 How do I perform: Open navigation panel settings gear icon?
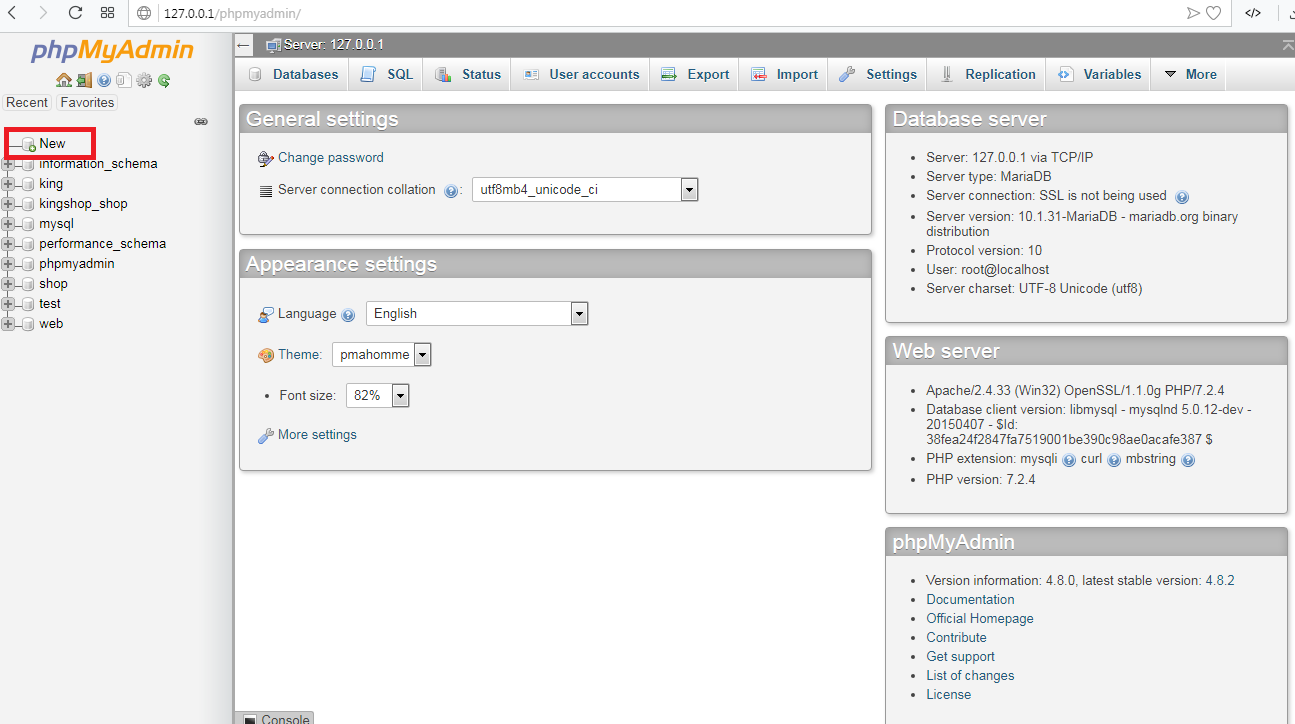144,81
